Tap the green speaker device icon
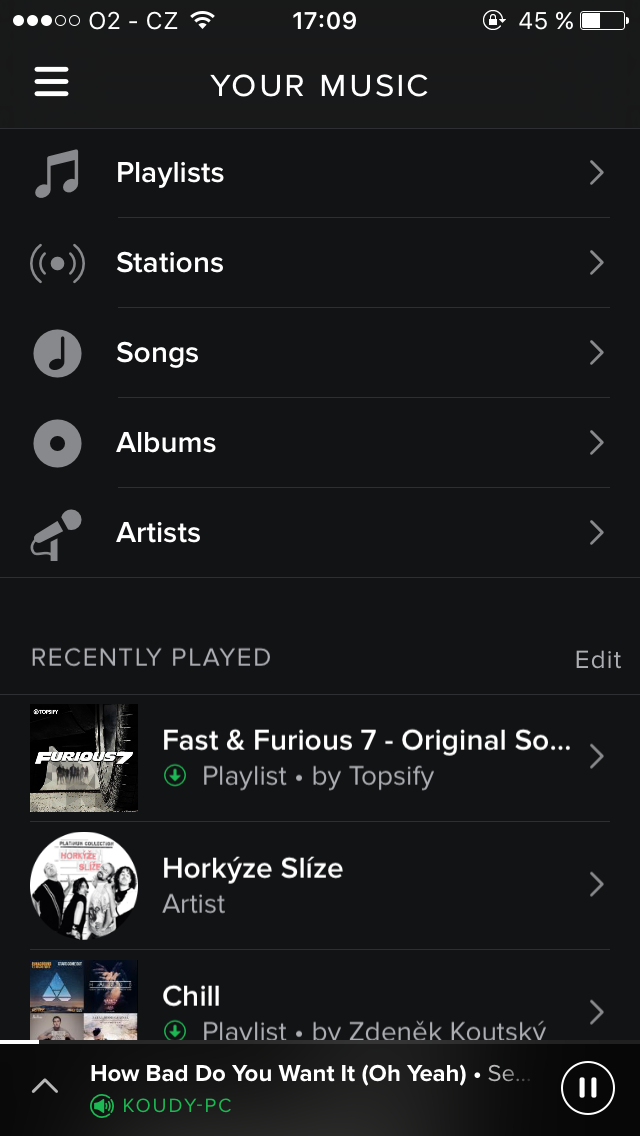This screenshot has width=640, height=1136. click(102, 1106)
